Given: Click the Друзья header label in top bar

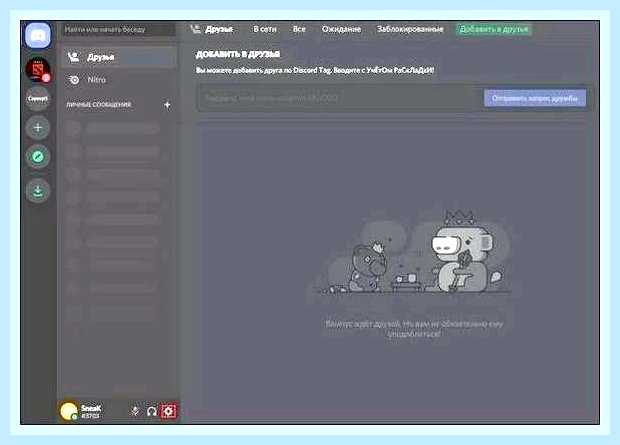Looking at the screenshot, I should point(219,29).
